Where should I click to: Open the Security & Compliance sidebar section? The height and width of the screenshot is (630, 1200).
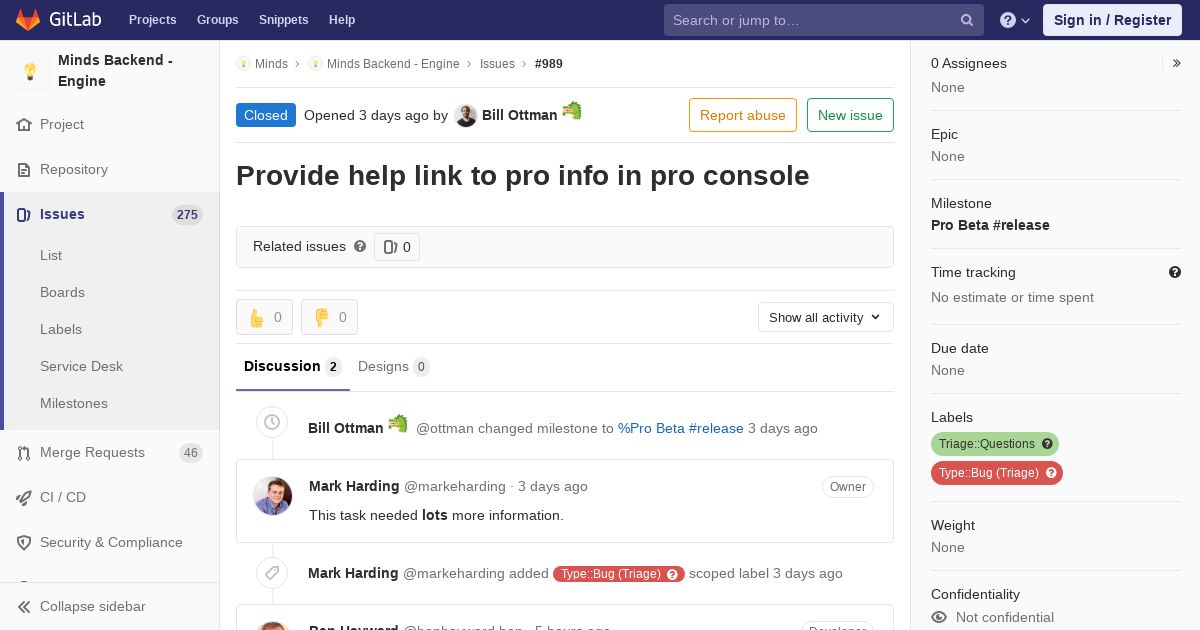point(110,543)
